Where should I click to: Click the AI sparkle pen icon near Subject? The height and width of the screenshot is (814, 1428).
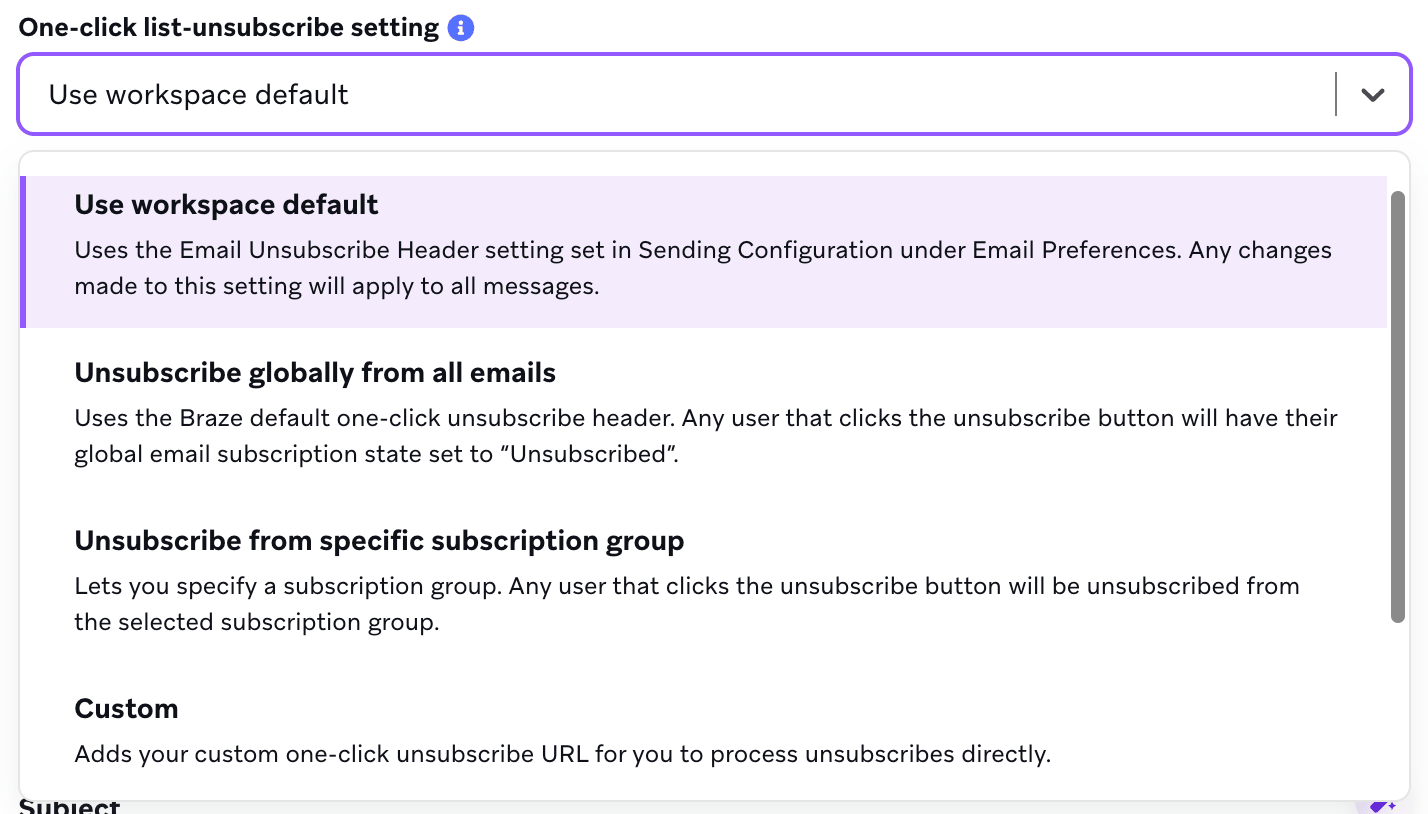coord(1381,805)
